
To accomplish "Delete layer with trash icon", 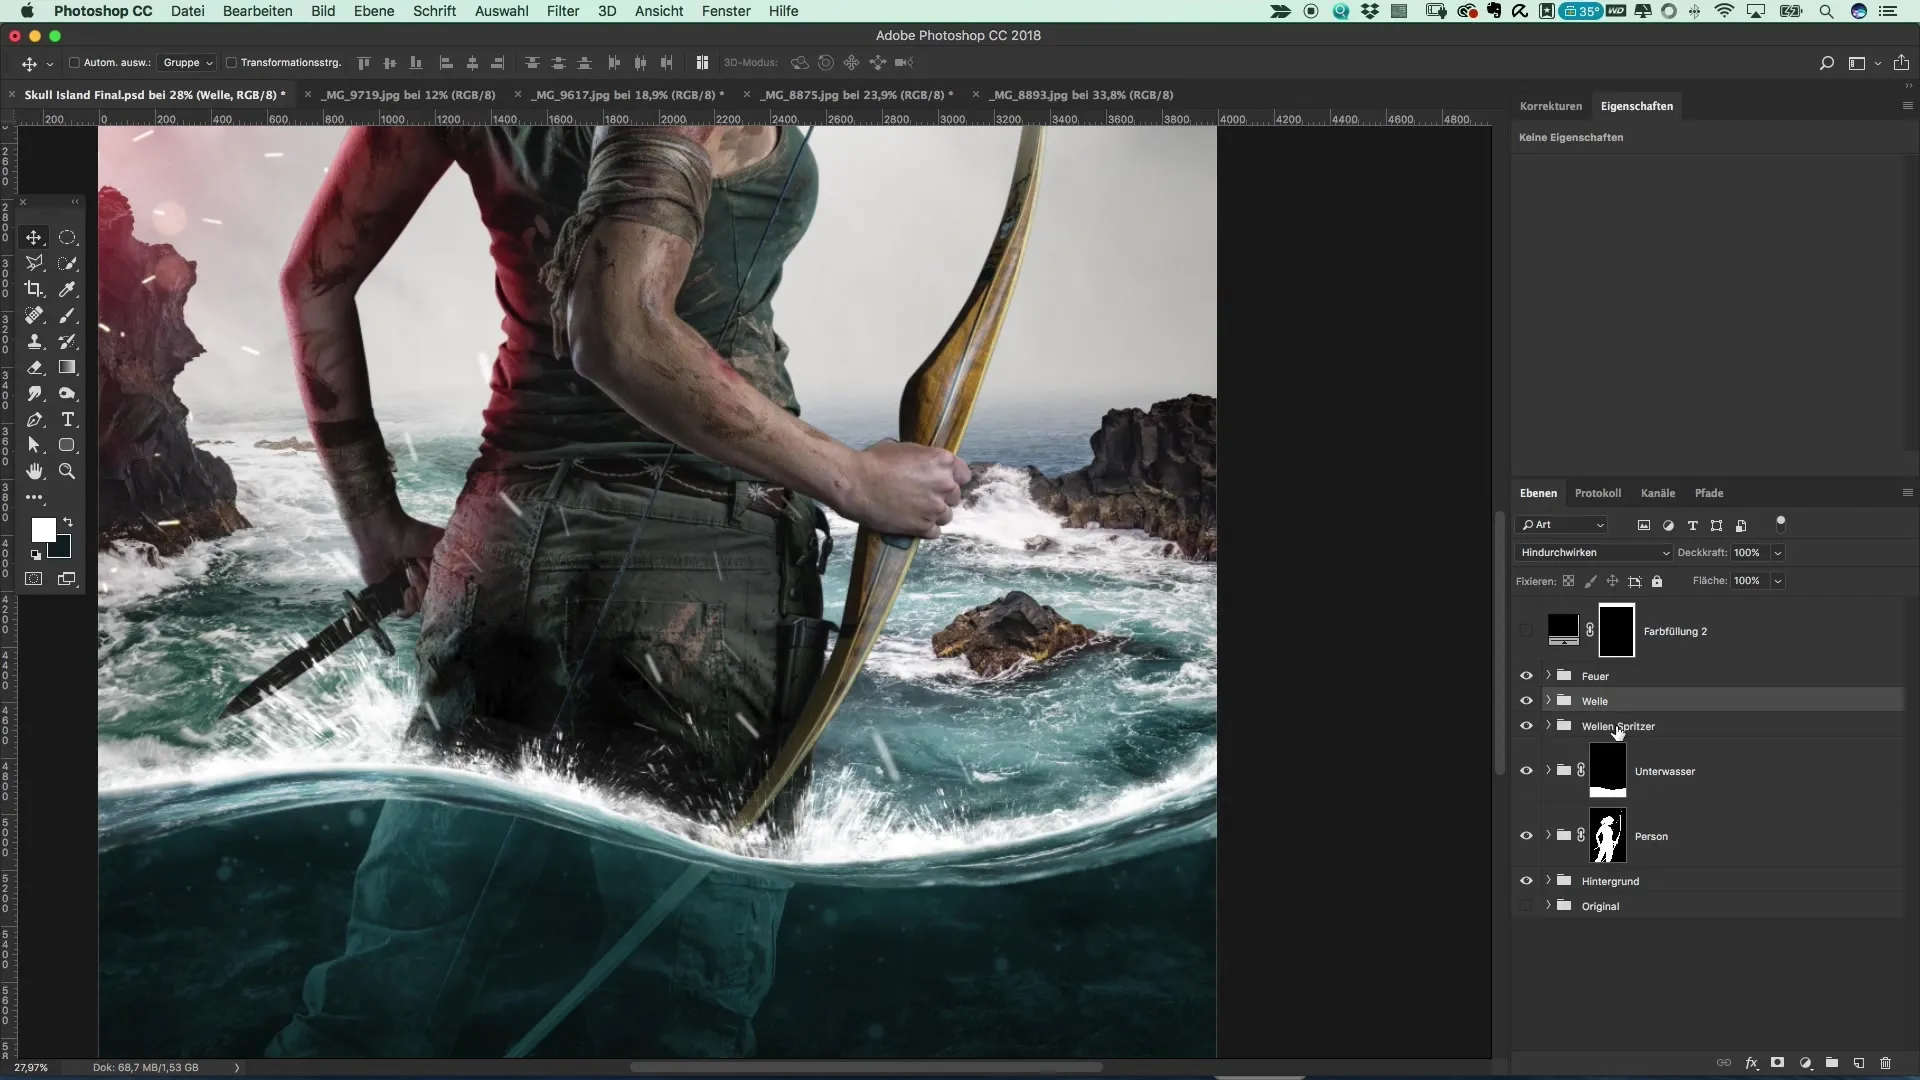I will 1886,1063.
